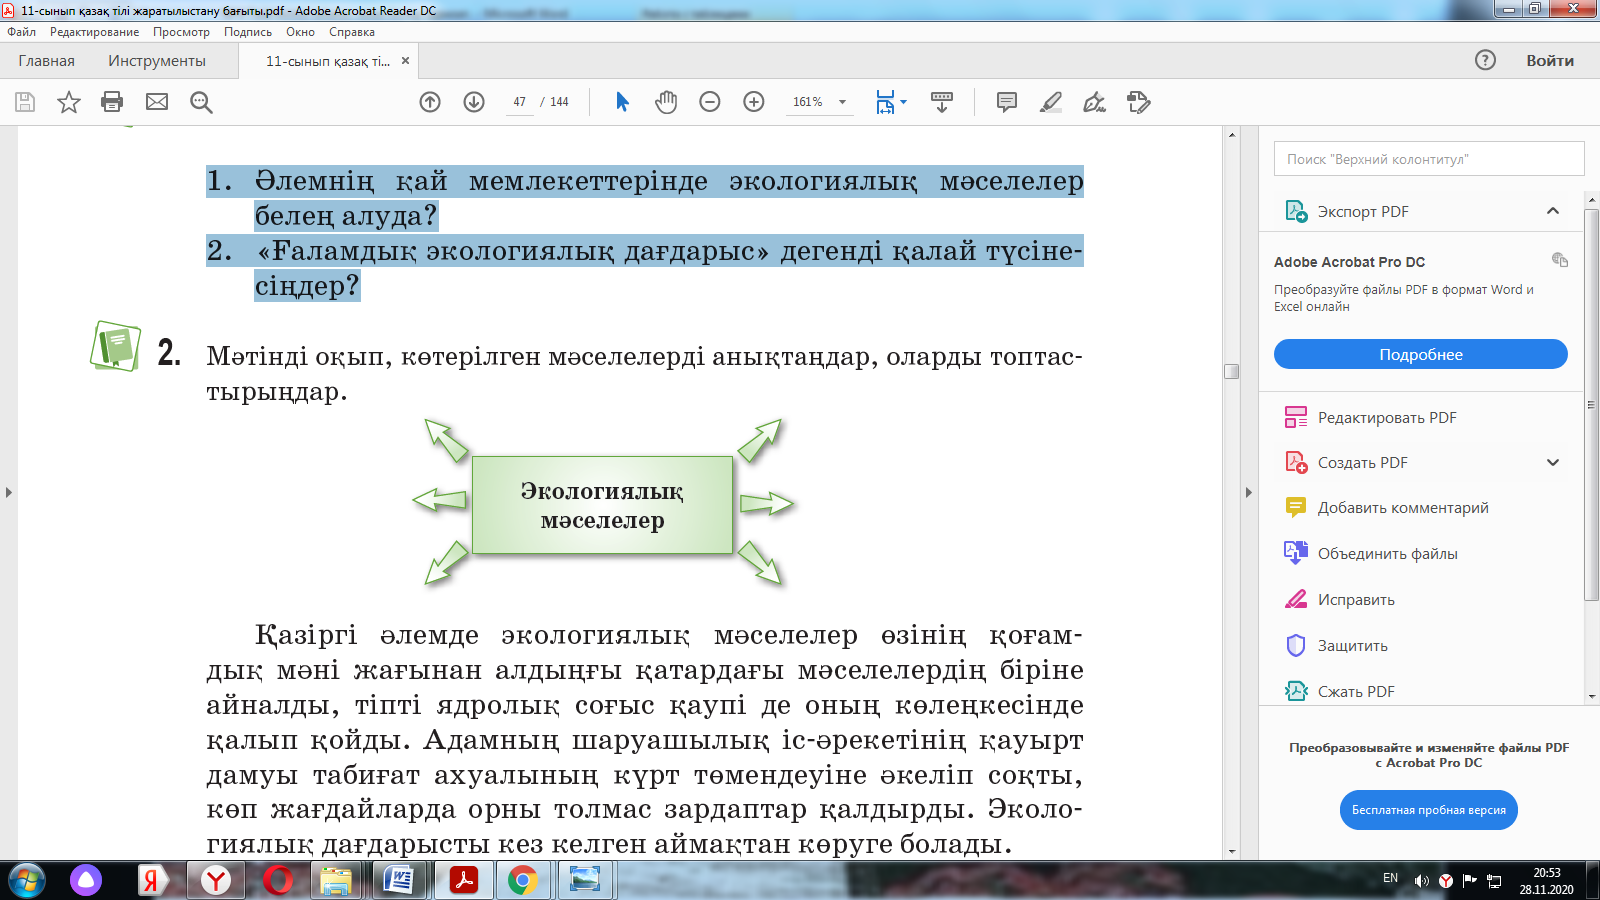Image resolution: width=1600 pixels, height=900 pixels.
Task: Select the Hand pan tool
Action: pyautogui.click(x=666, y=102)
